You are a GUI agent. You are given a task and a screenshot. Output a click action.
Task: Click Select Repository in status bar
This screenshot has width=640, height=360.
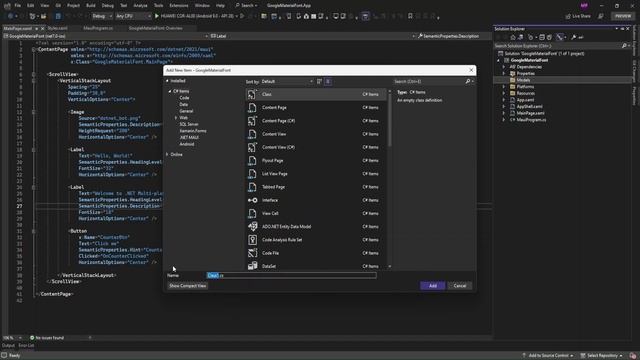coord(602,356)
